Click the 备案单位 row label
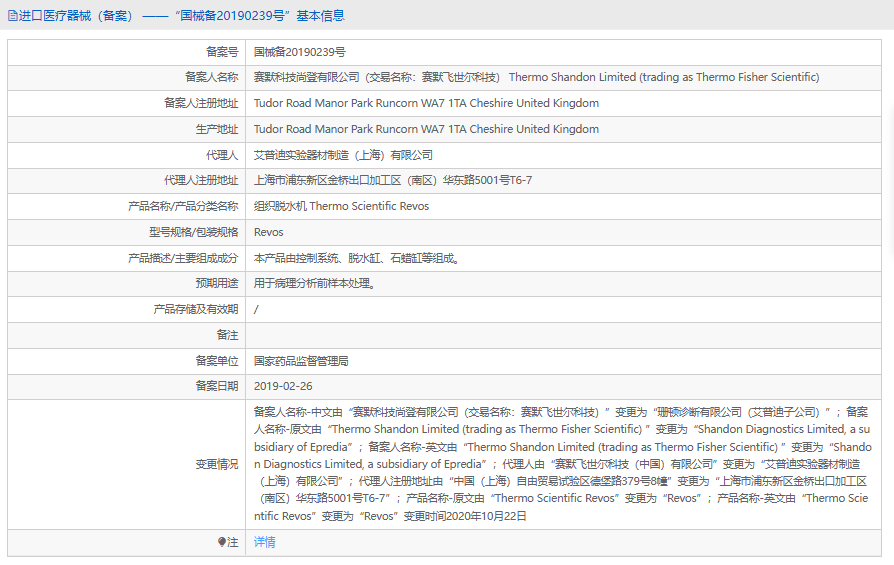Screen dimensions: 894x565 pyautogui.click(x=217, y=361)
